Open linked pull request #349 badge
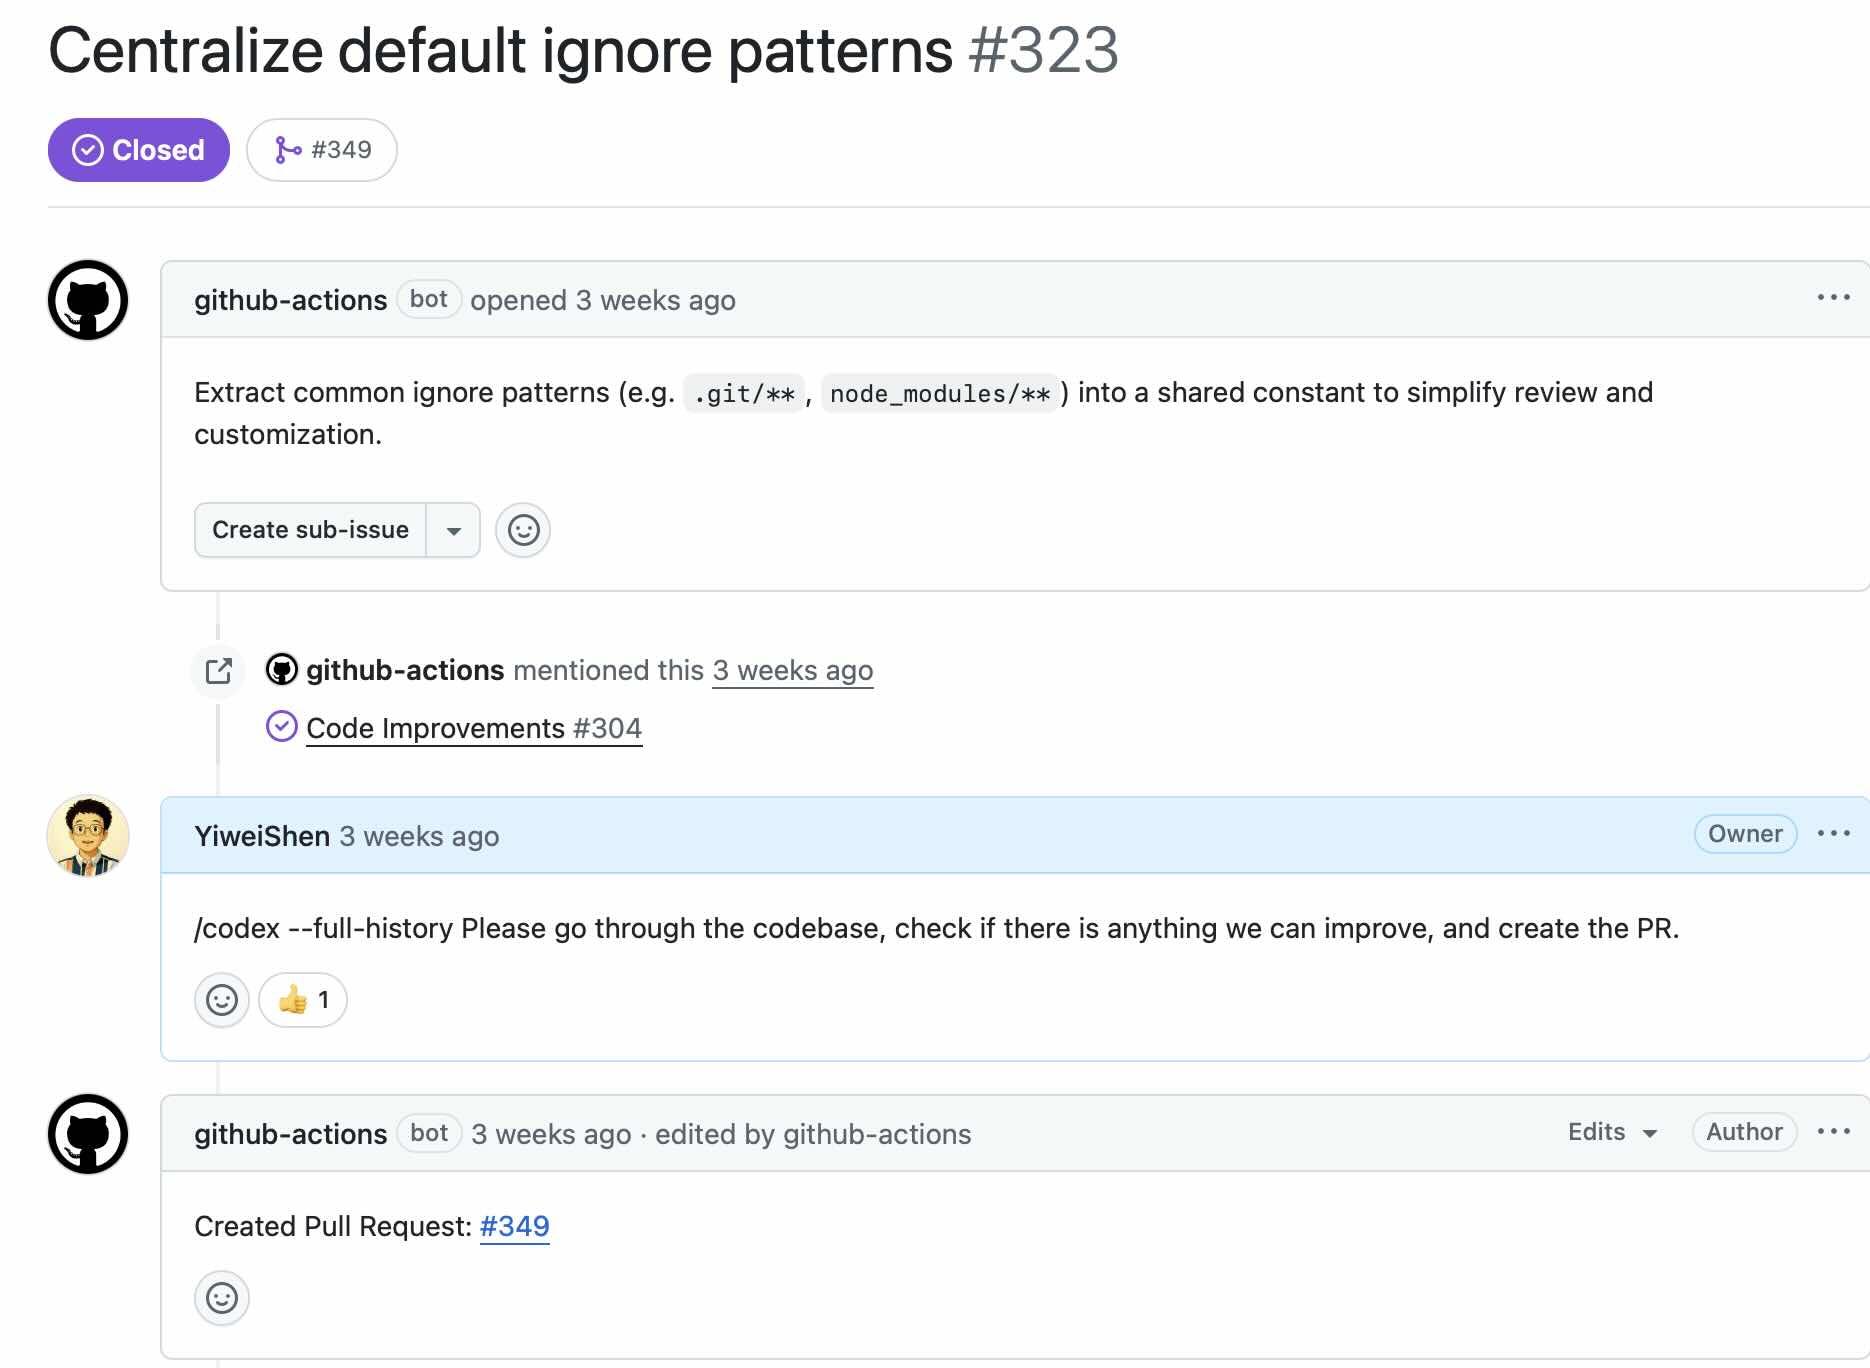 pos(322,150)
